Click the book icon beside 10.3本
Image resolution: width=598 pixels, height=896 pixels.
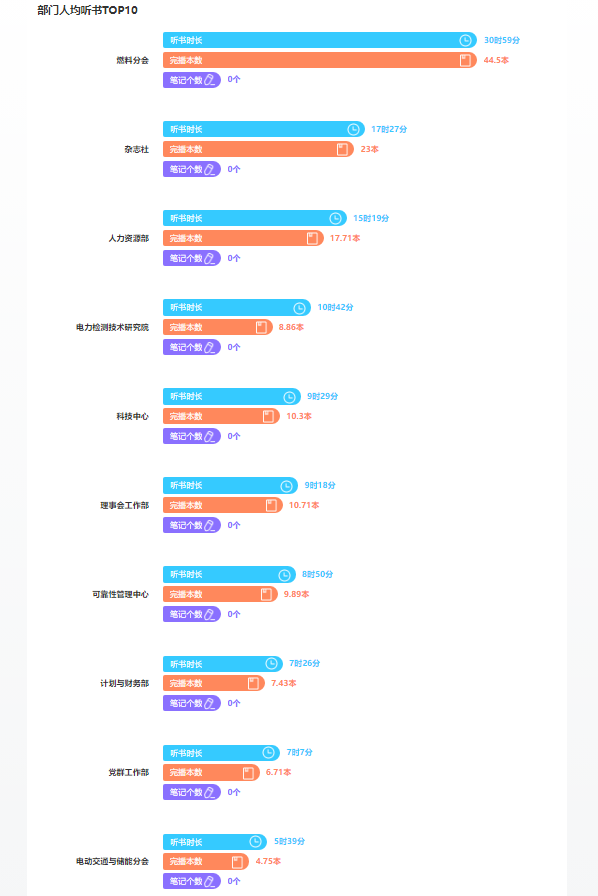pyautogui.click(x=268, y=416)
